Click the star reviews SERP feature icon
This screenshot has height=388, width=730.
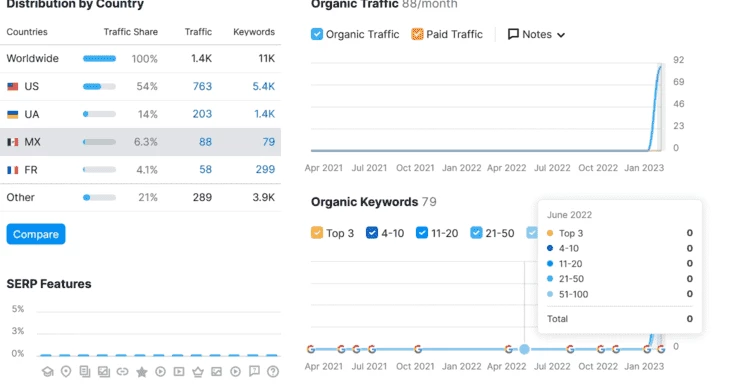point(142,372)
